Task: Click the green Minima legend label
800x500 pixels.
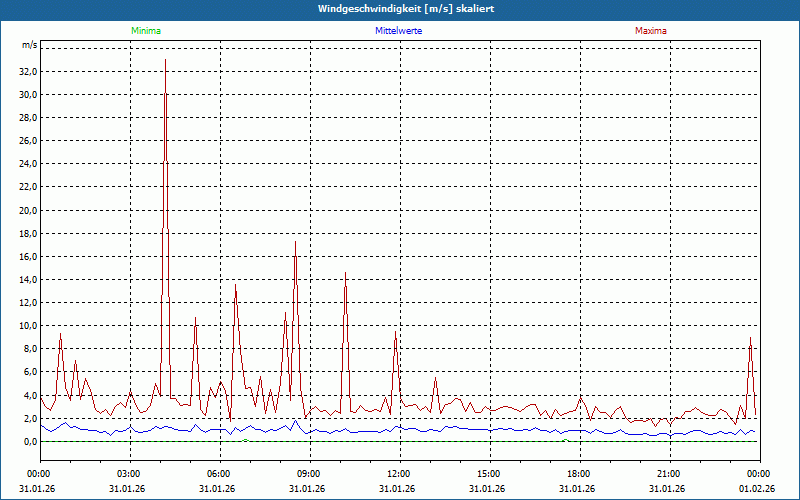Action: pos(146,31)
